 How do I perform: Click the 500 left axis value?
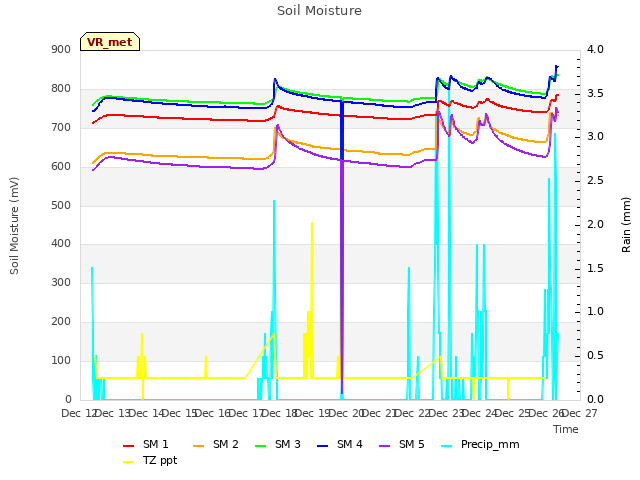[x=61, y=205]
